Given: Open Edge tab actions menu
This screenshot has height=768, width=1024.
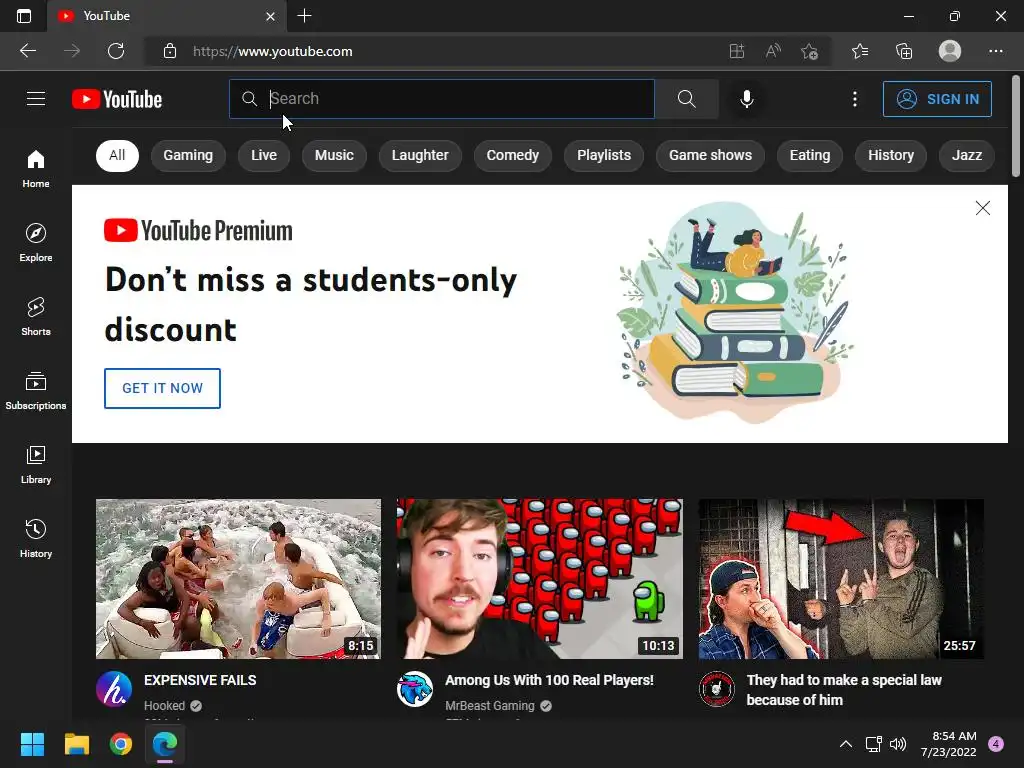Looking at the screenshot, I should point(24,16).
